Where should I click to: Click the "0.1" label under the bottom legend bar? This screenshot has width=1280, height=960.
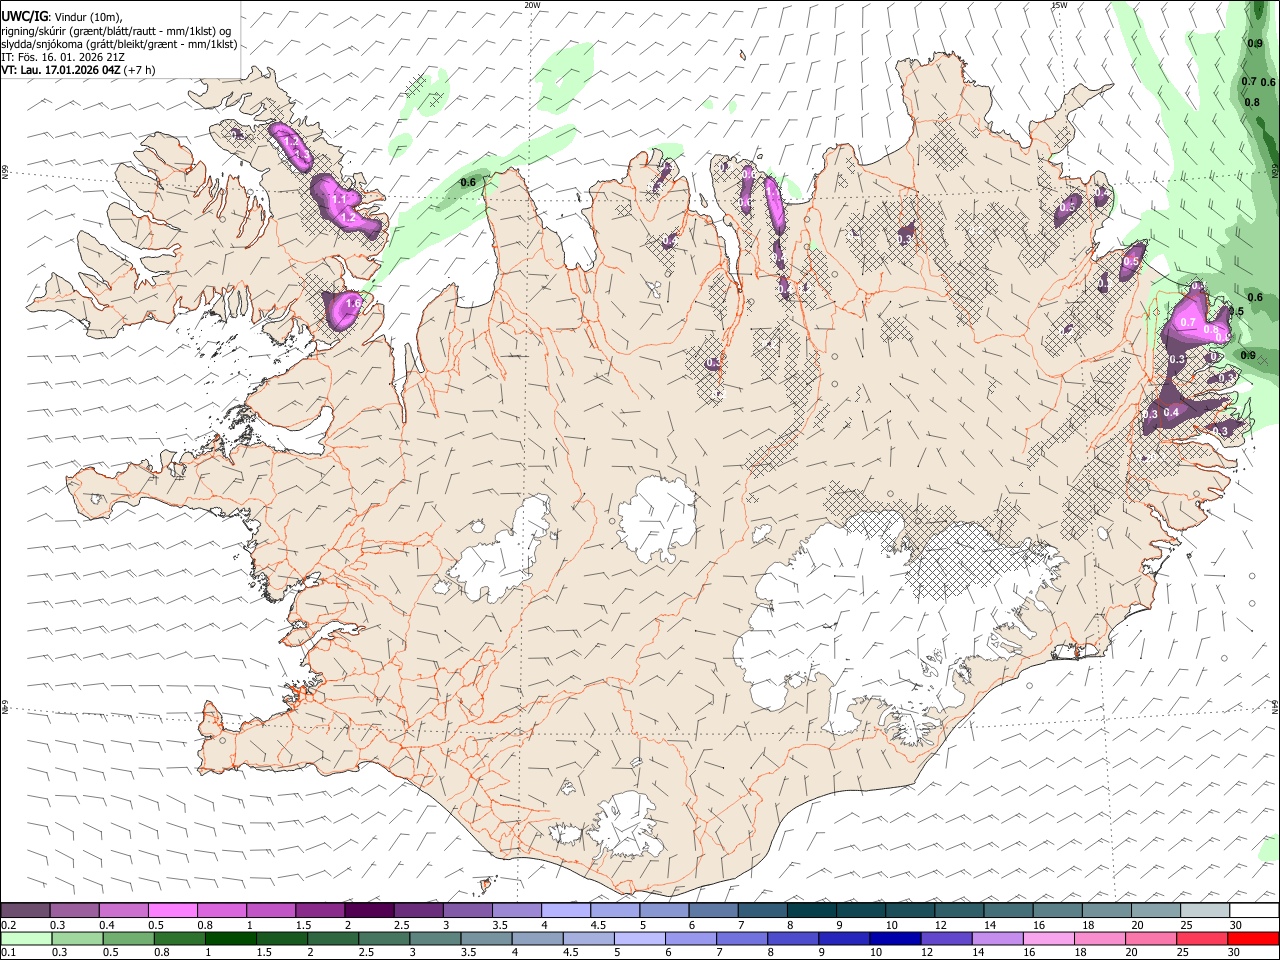(x=8, y=953)
